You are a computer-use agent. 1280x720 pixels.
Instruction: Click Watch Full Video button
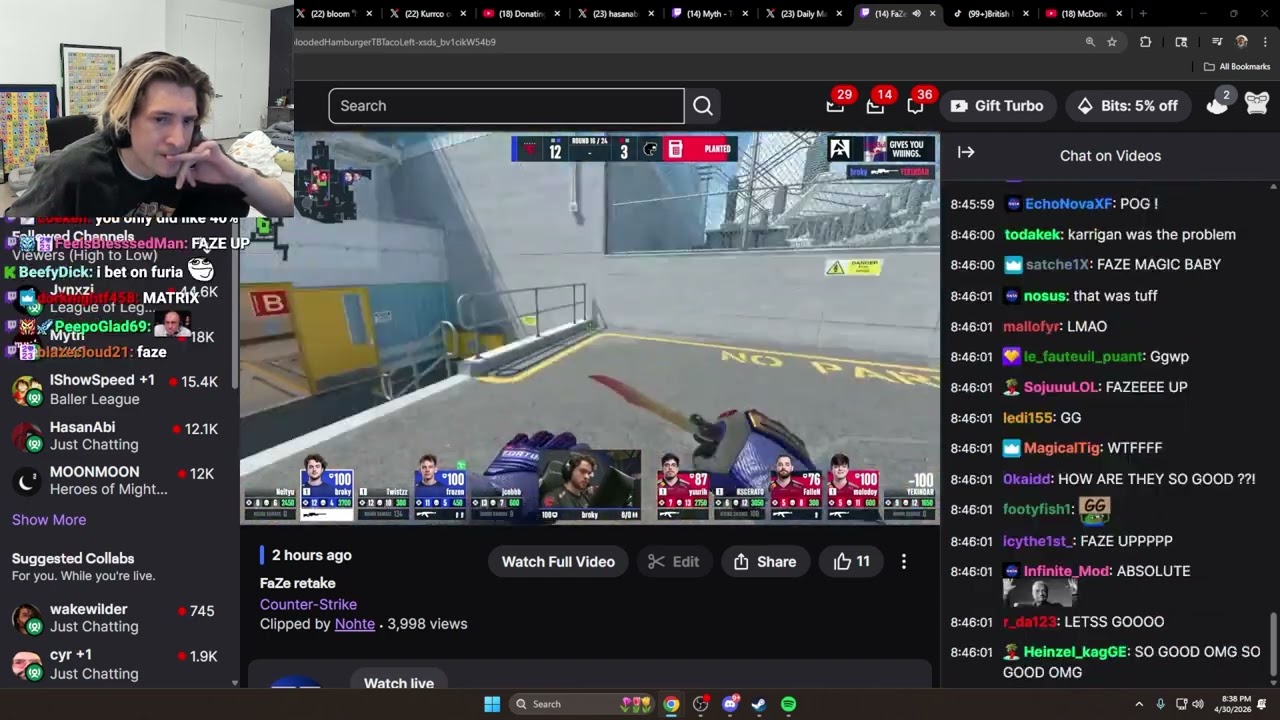point(558,562)
